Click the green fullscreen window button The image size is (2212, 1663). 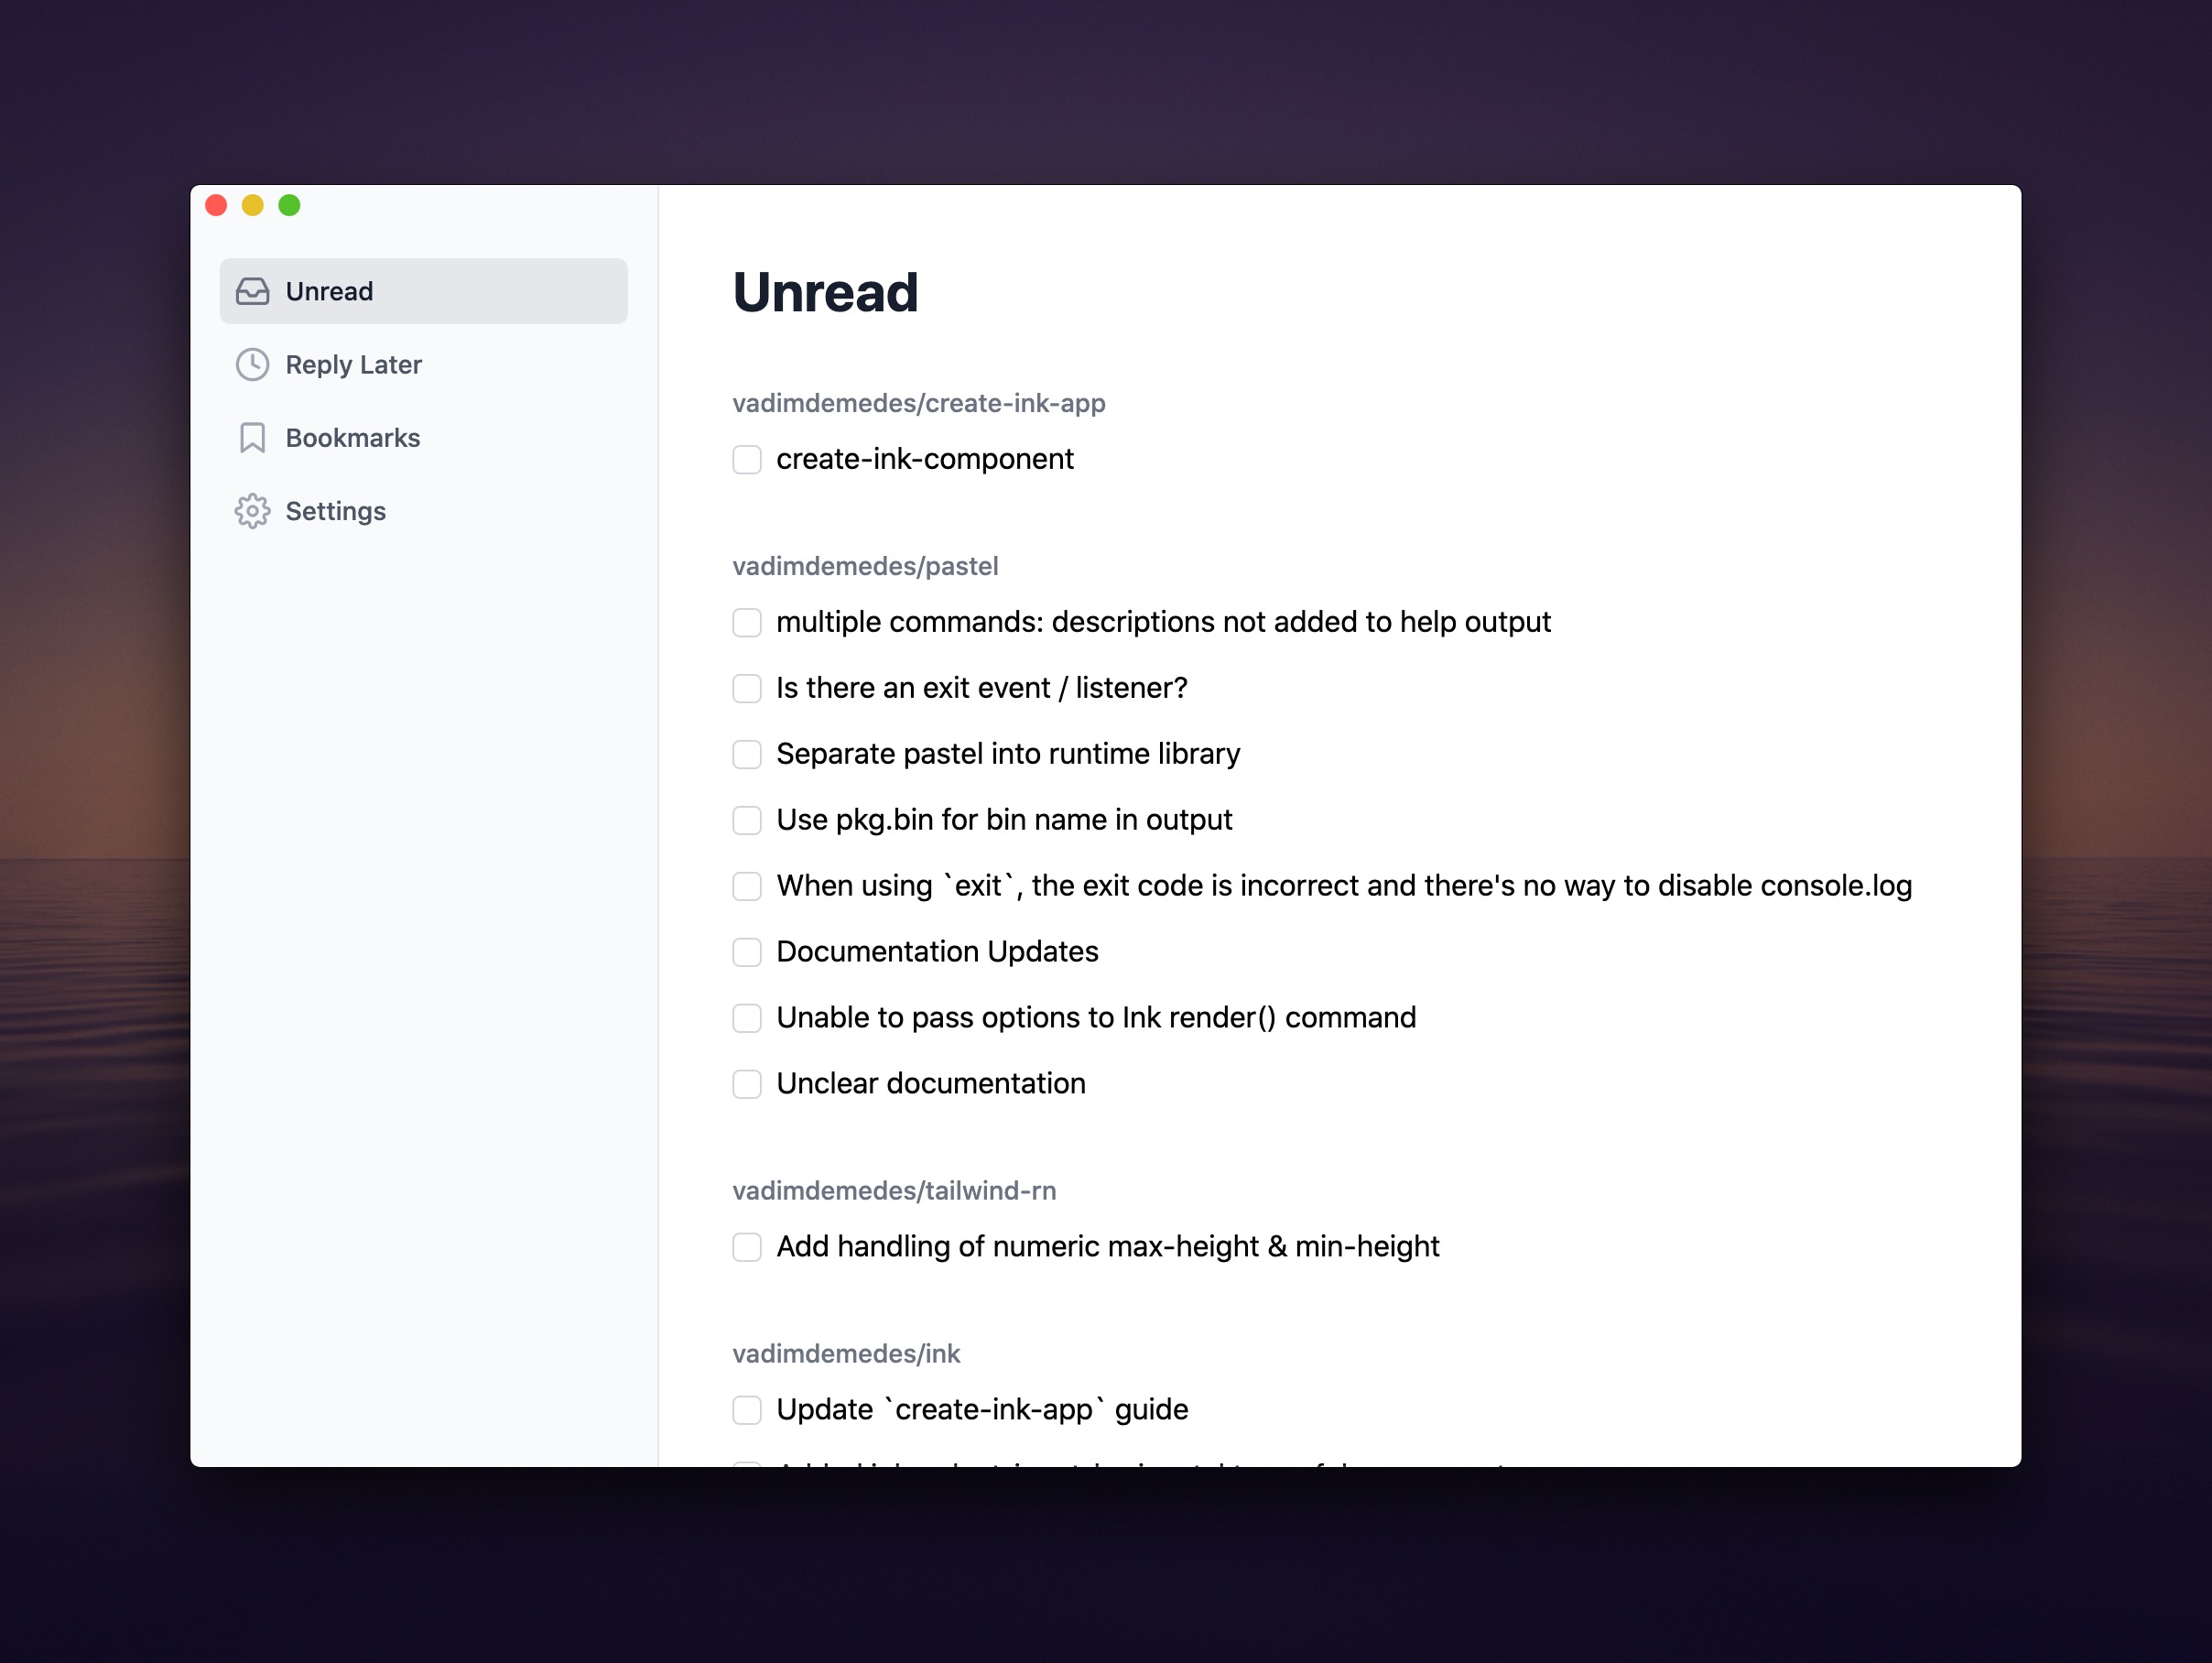click(289, 205)
